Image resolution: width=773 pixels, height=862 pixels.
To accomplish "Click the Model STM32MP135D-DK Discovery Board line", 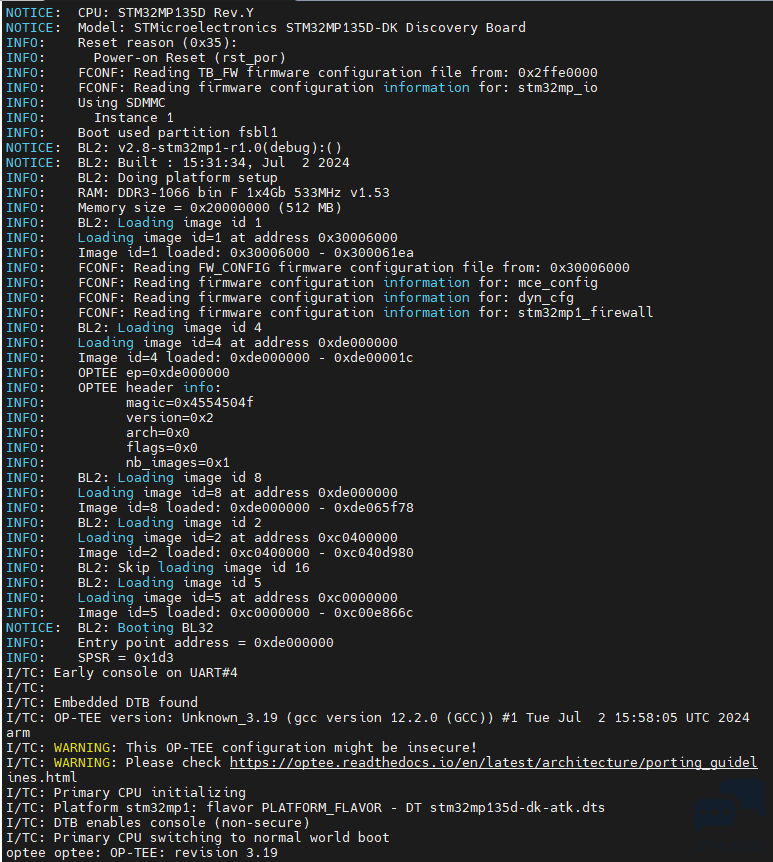I will (x=266, y=27).
